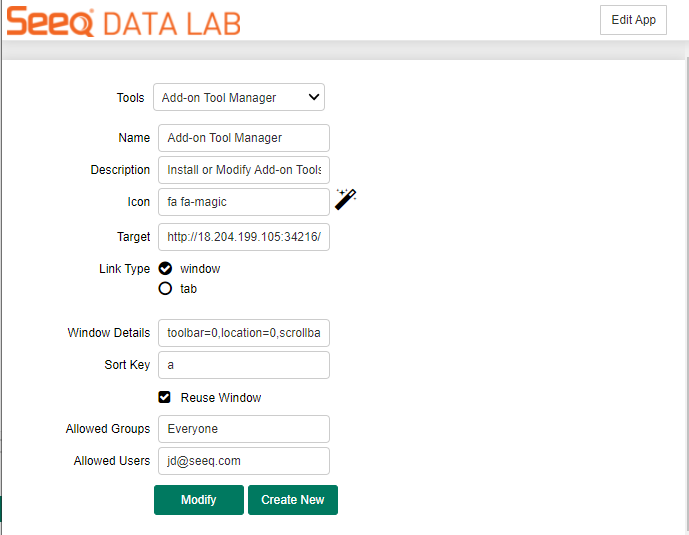Screen dimensions: 689x535
Task: Click the Allowed Groups field
Action: (x=243, y=429)
